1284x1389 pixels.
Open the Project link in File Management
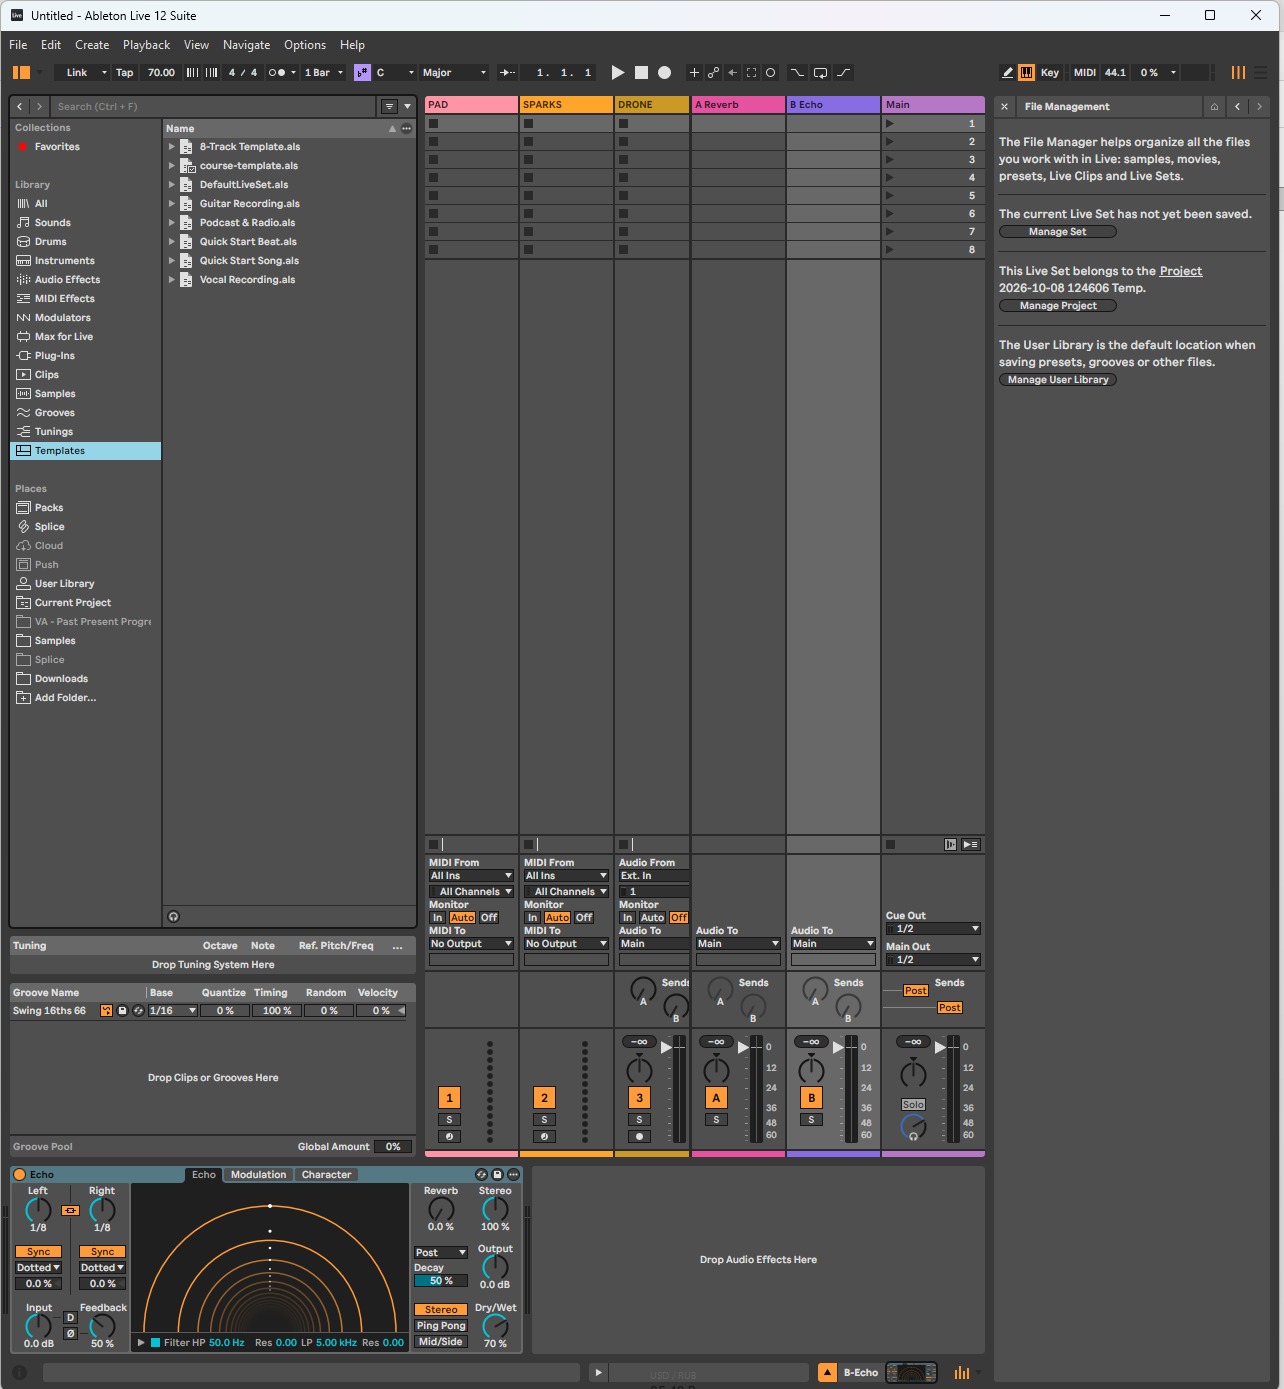(1181, 271)
